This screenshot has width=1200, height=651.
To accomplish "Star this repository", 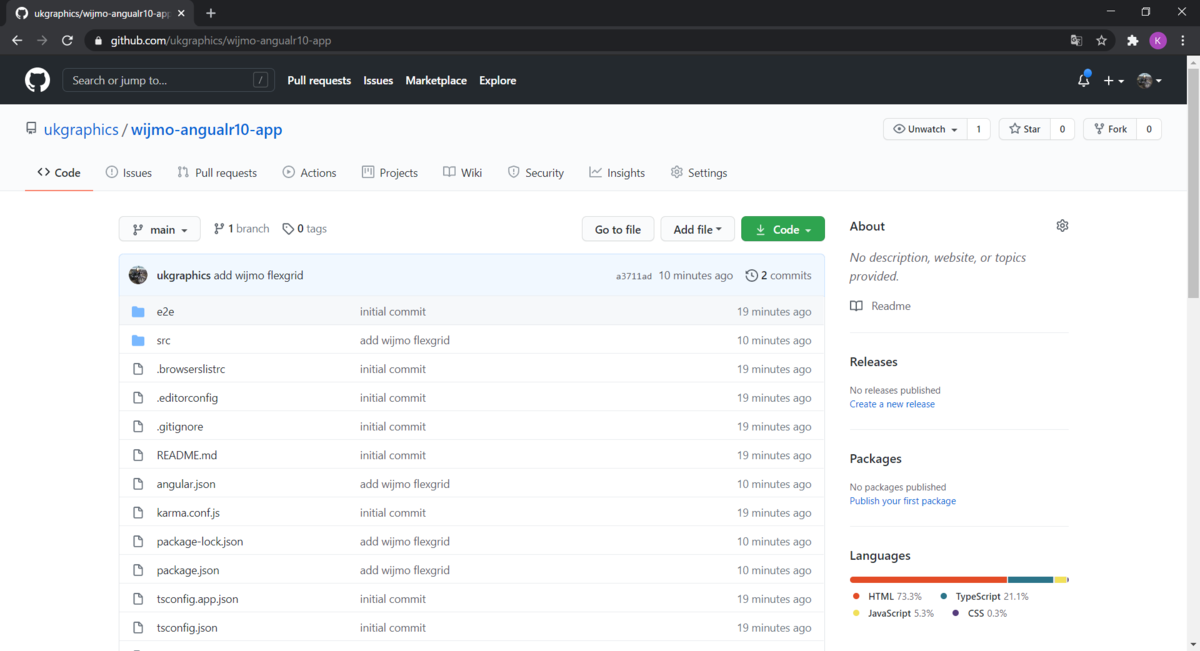I will click(x=1025, y=129).
